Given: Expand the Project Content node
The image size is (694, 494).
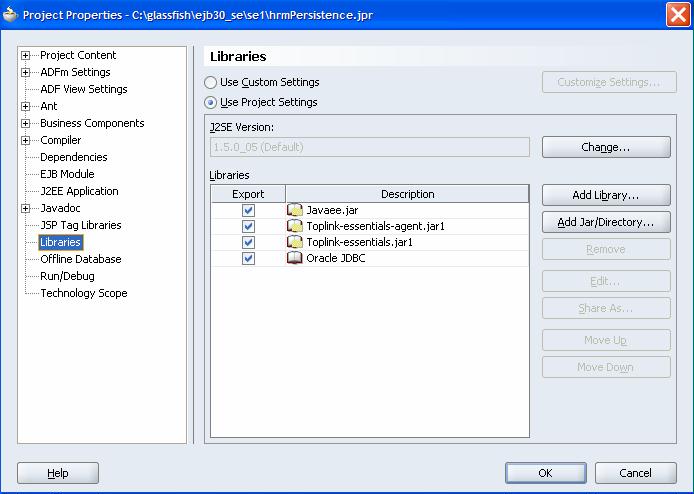Looking at the screenshot, I should point(26,55).
